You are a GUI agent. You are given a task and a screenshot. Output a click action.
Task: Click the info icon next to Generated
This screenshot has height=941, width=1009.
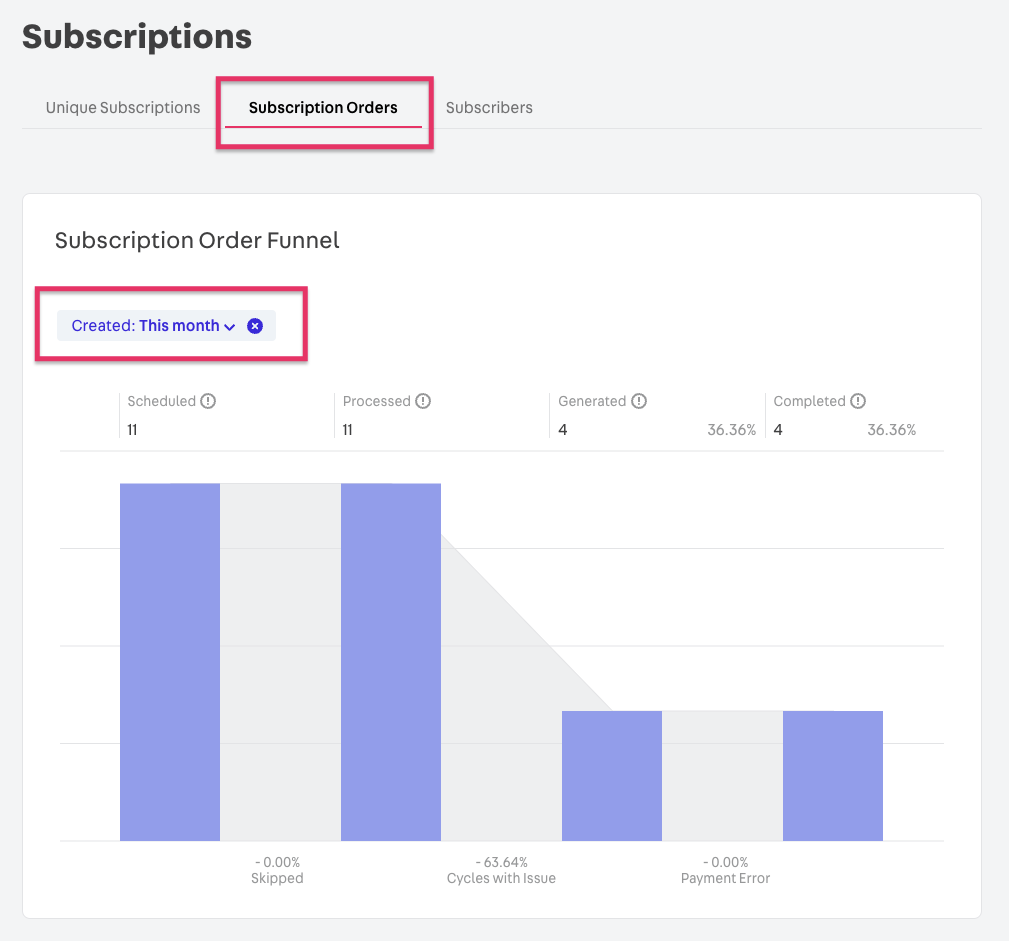pyautogui.click(x=639, y=401)
